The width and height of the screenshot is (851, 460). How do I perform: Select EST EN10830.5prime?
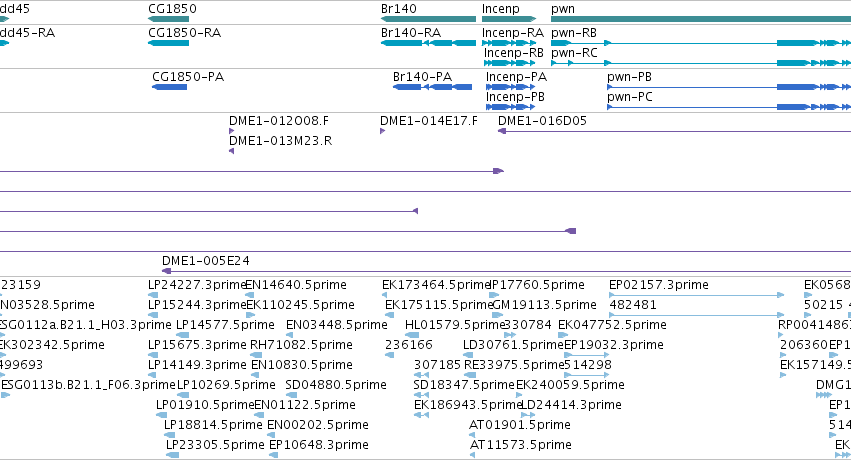pos(302,365)
